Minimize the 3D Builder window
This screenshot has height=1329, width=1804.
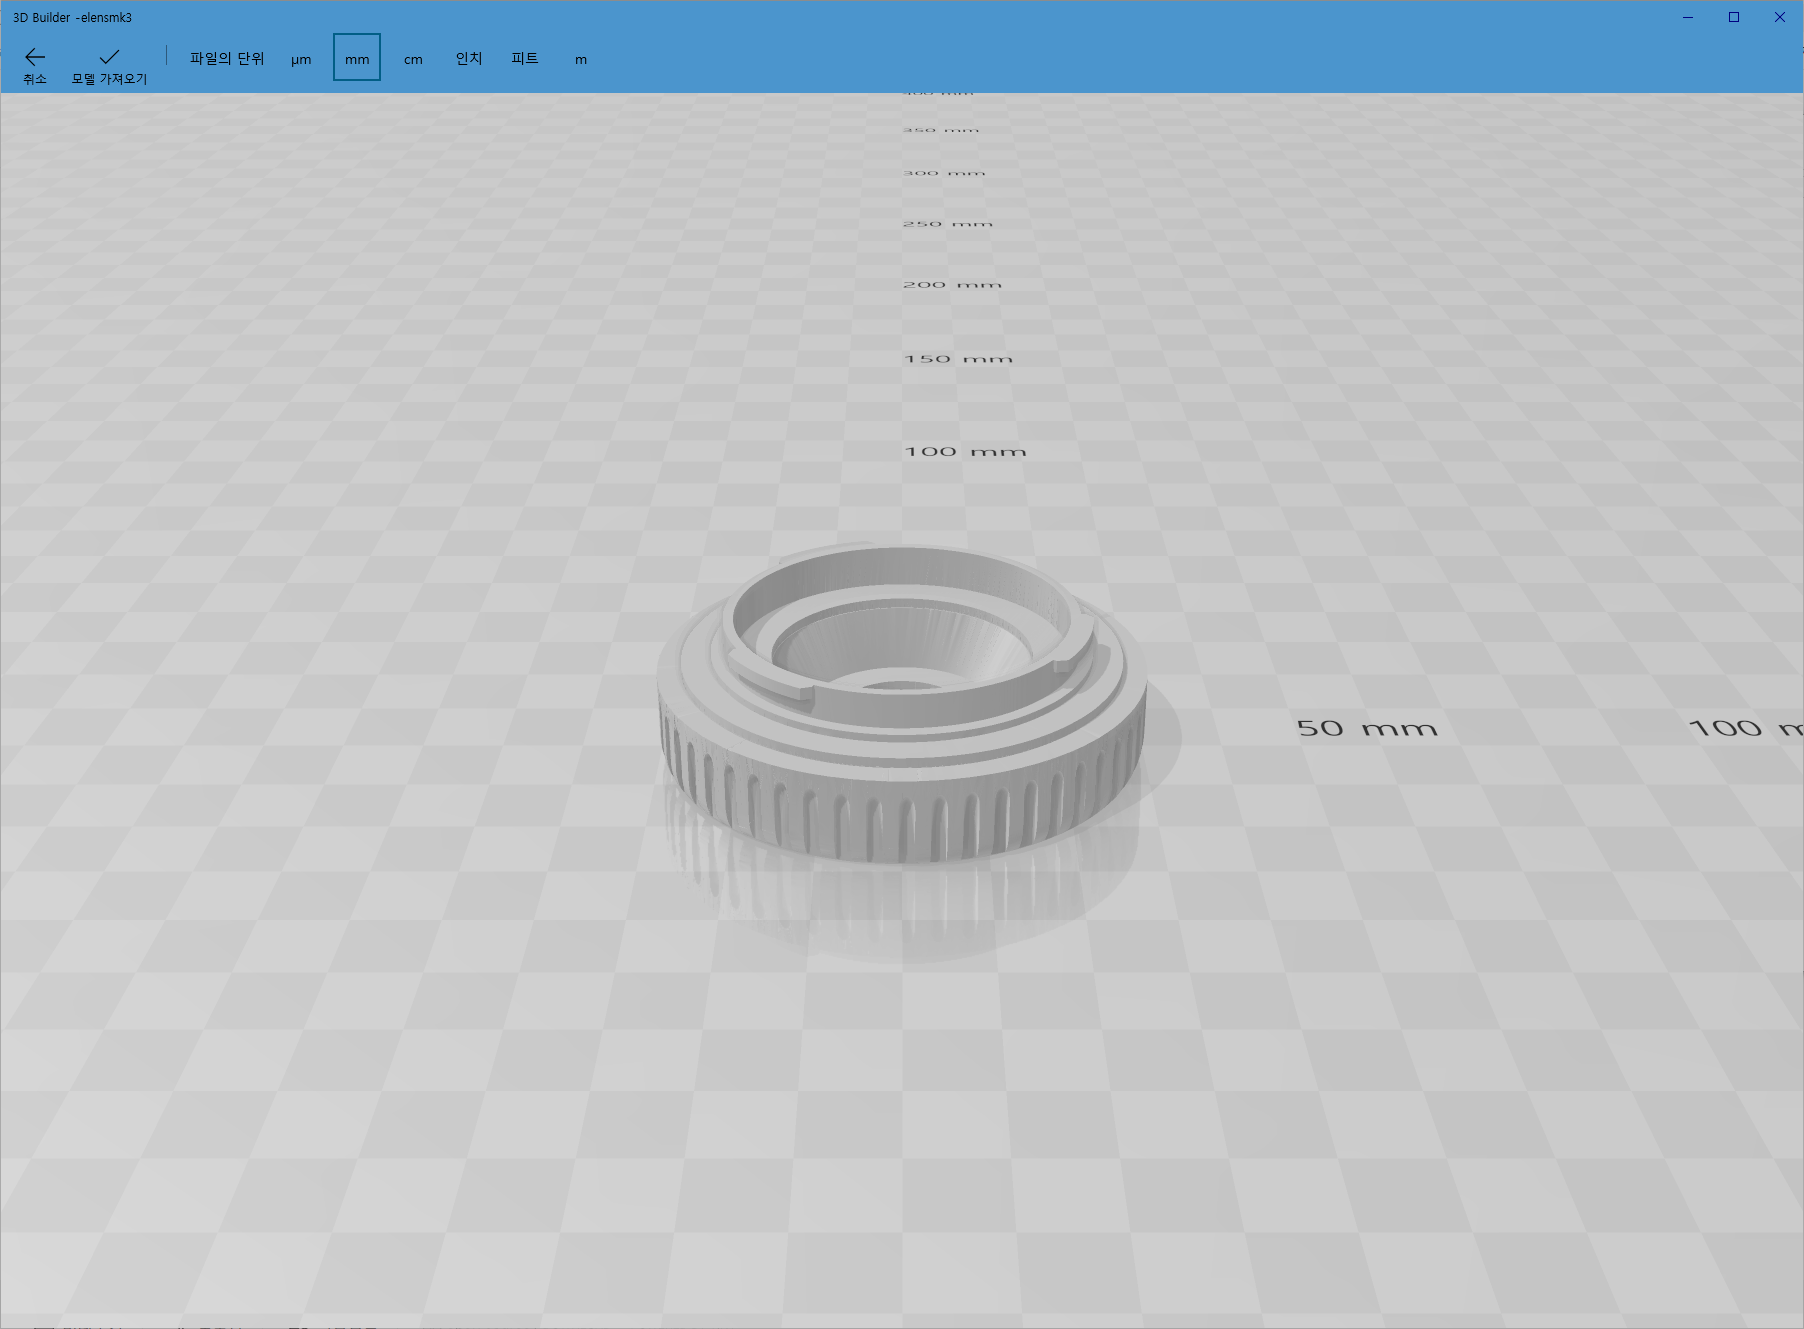pyautogui.click(x=1688, y=17)
